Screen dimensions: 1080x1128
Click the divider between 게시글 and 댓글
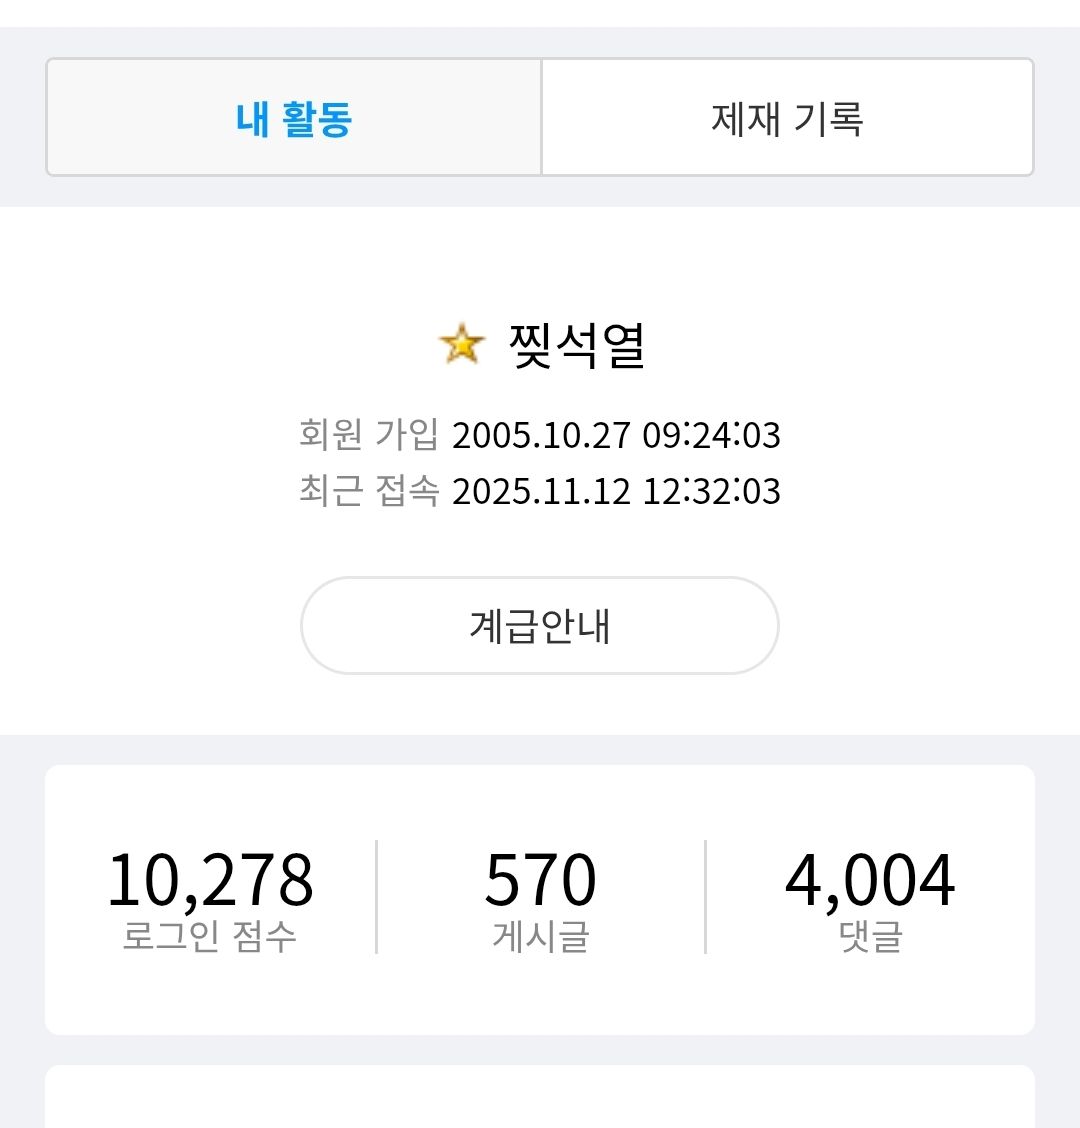click(x=705, y=897)
